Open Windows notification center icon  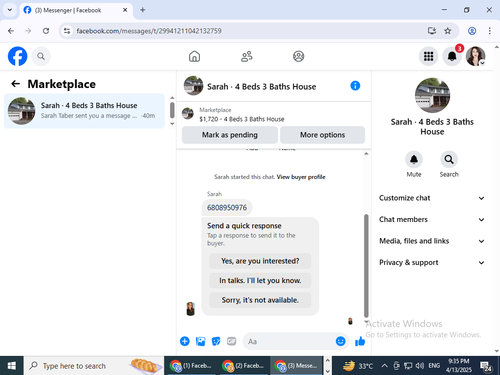486,366
